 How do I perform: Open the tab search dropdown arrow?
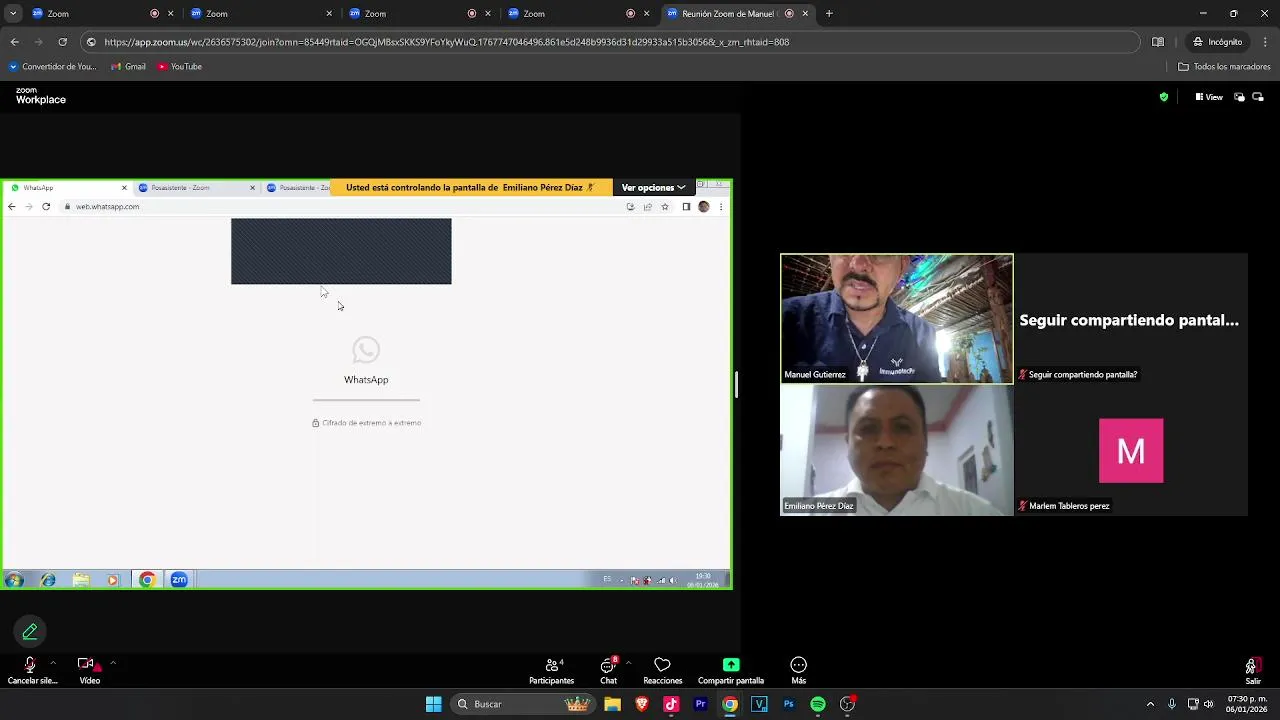12,14
